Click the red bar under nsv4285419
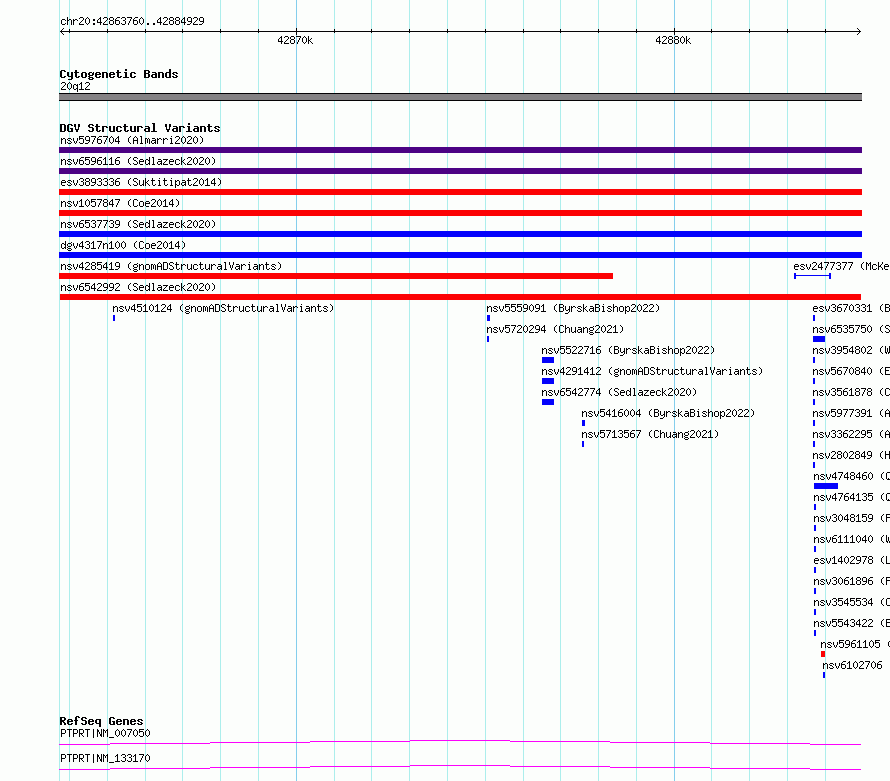The width and height of the screenshot is (890, 781). (x=336, y=276)
